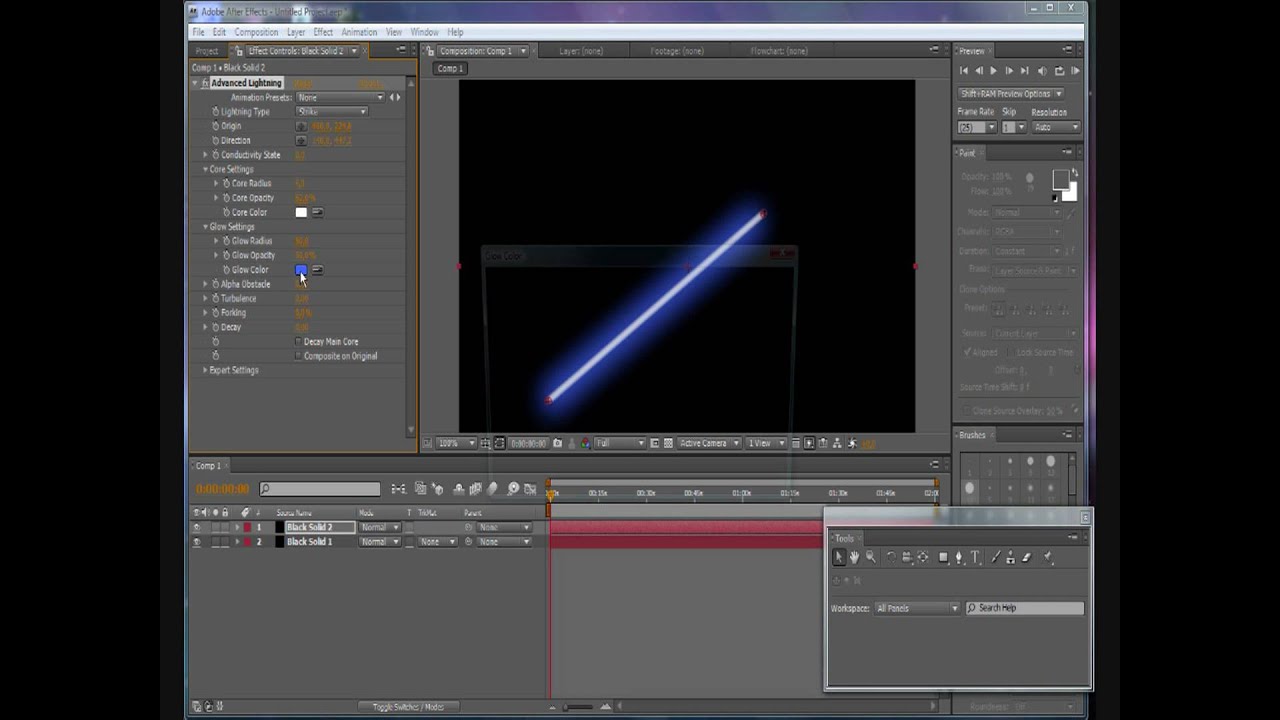1280x720 pixels.
Task: Click the Search Help field
Action: (x=1025, y=608)
